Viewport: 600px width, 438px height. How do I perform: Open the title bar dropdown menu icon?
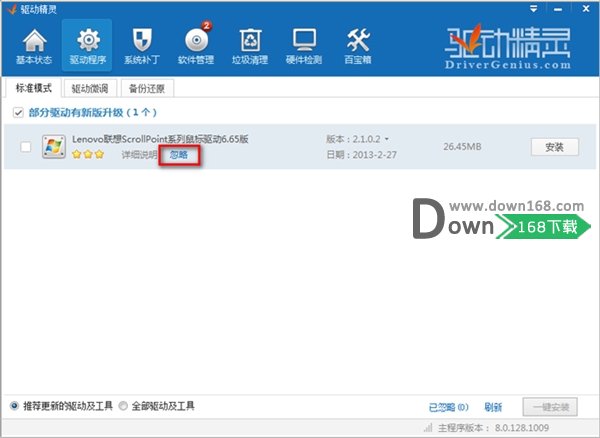pos(534,8)
